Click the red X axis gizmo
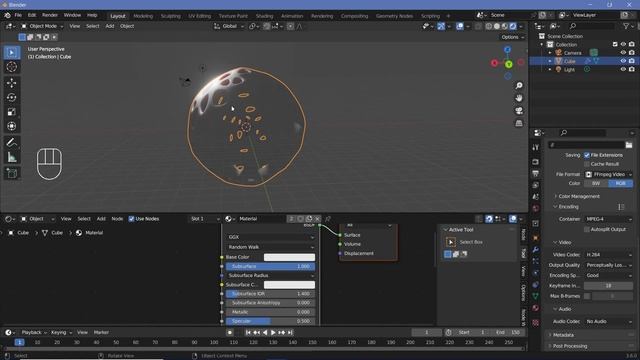Viewport: 640px width, 360px height. tap(495, 63)
